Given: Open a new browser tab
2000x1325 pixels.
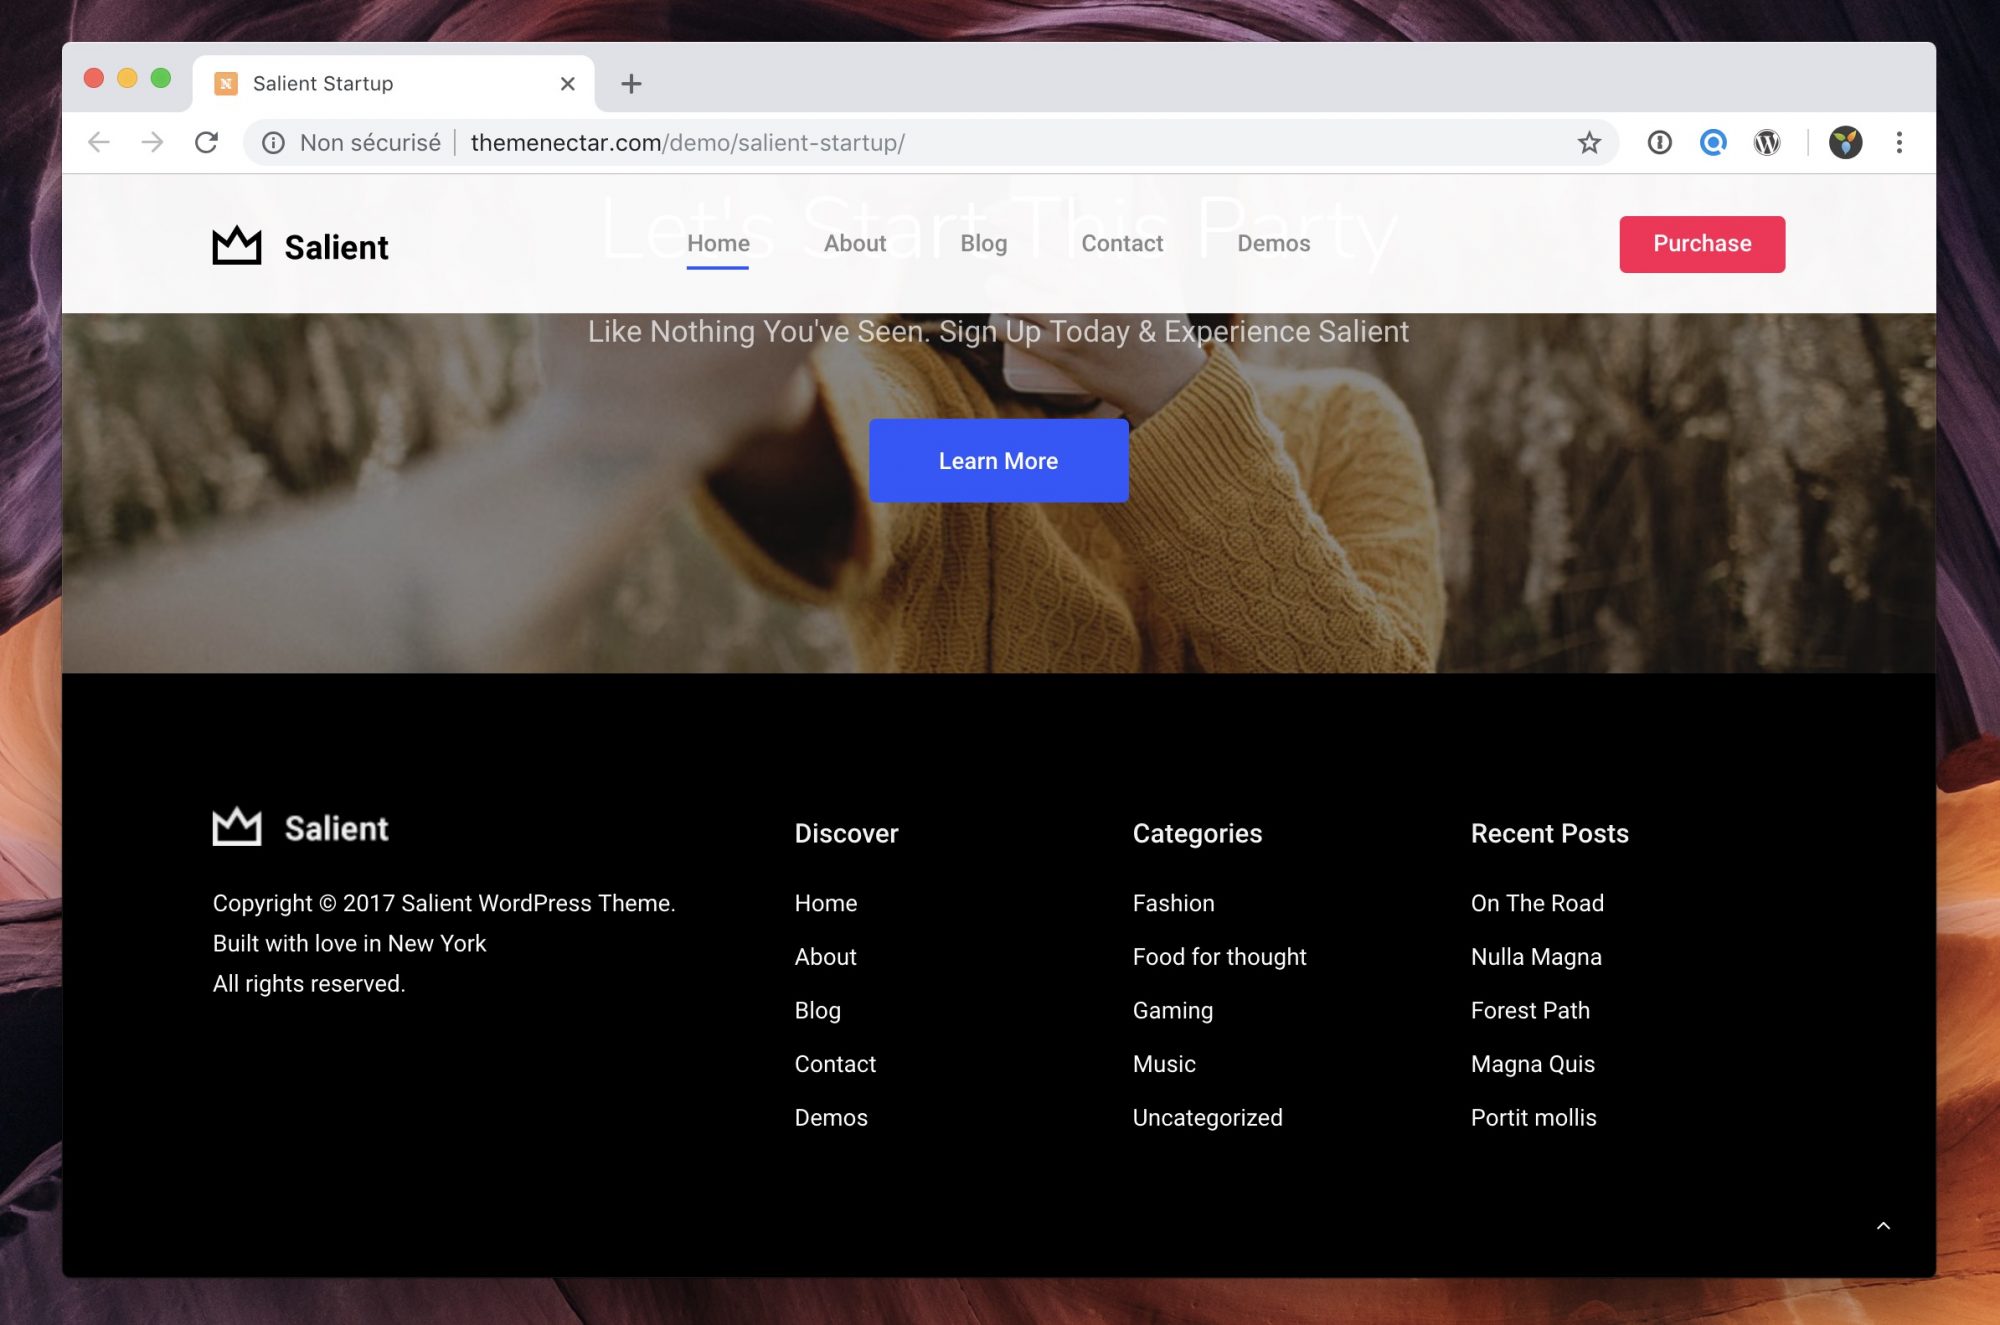Looking at the screenshot, I should point(631,84).
